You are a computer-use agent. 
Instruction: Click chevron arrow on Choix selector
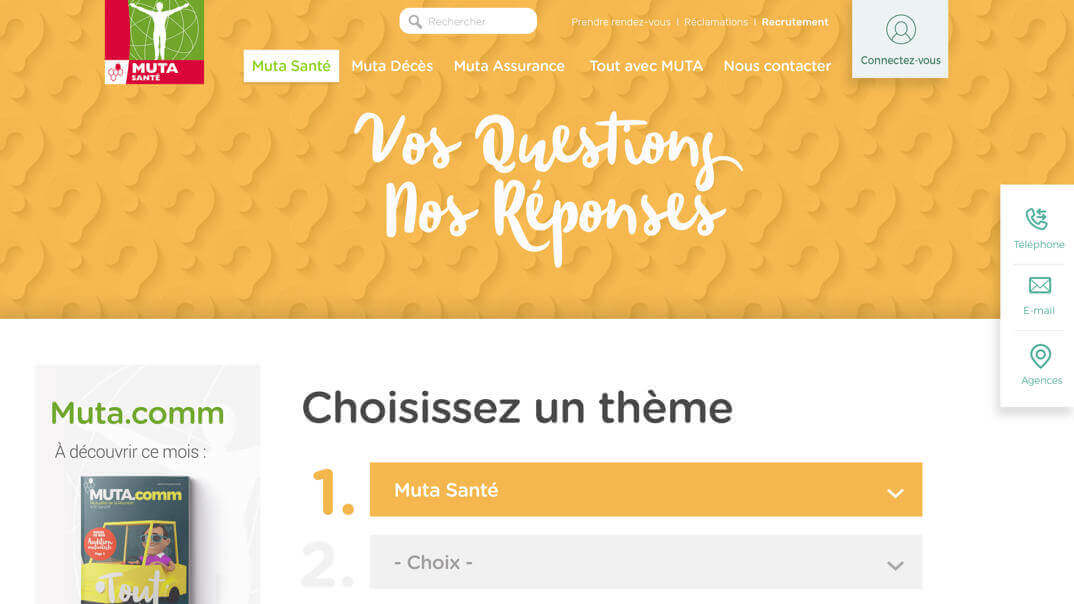[895, 566]
